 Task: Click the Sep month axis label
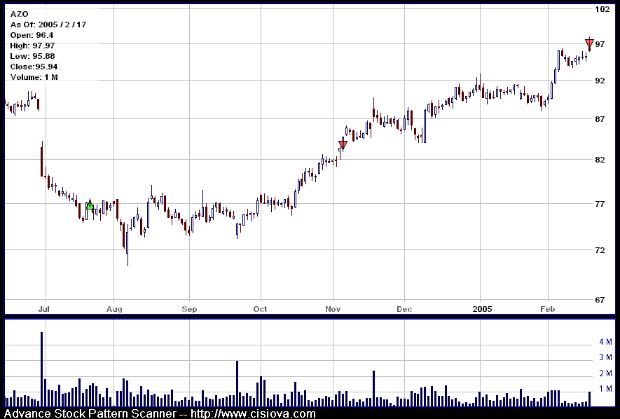189,309
